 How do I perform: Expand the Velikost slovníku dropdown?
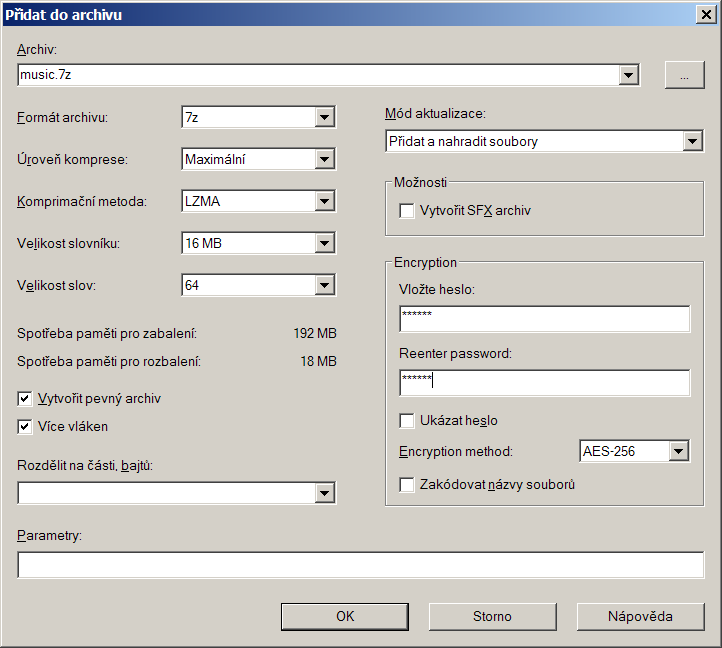click(325, 243)
